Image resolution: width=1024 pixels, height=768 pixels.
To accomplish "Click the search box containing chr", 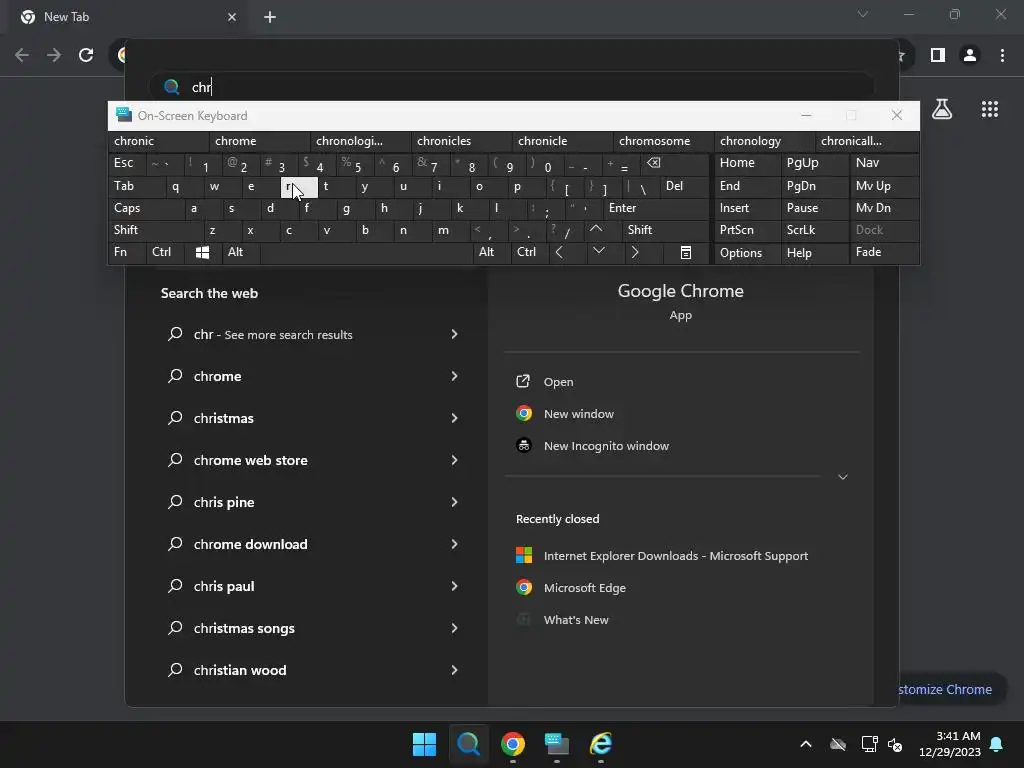I will pos(511,87).
